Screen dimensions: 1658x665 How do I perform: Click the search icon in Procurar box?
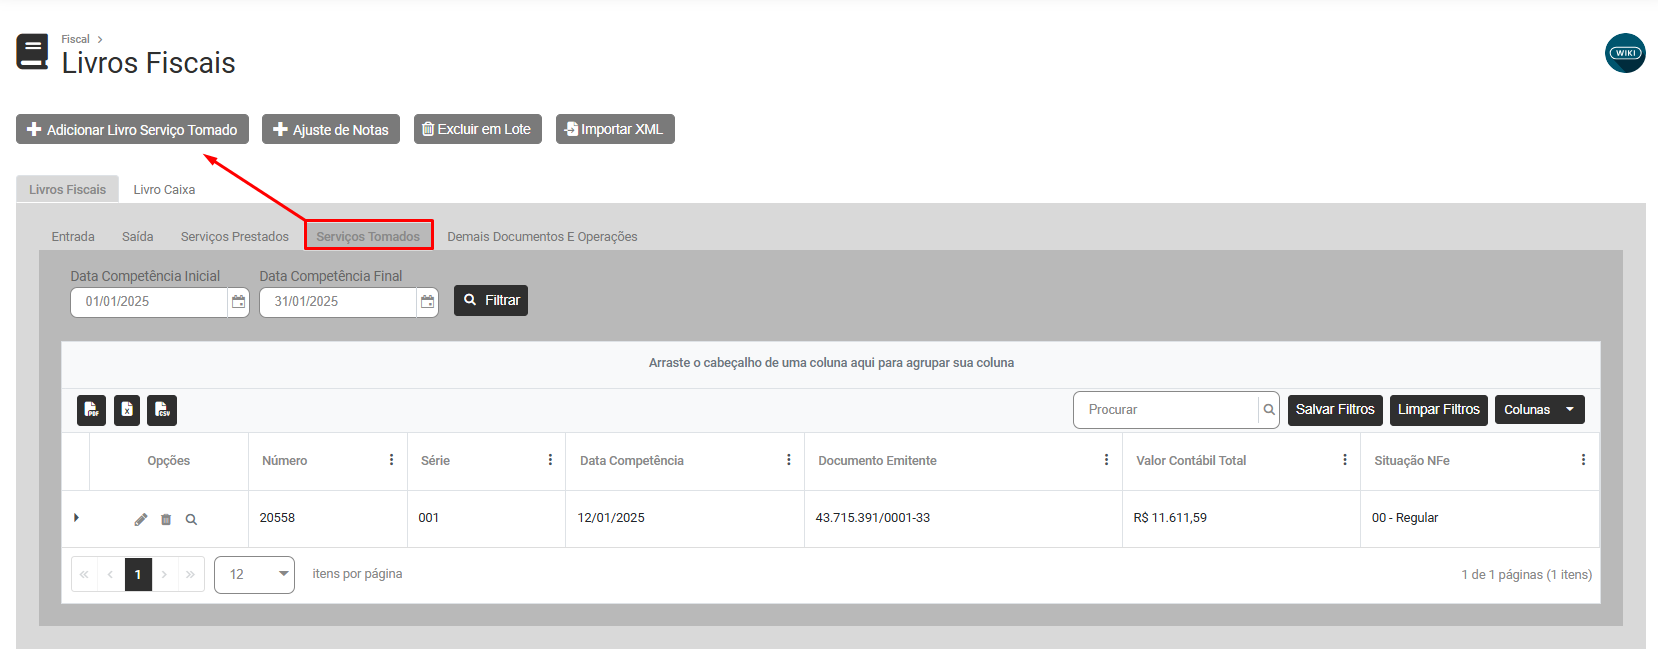[1269, 410]
